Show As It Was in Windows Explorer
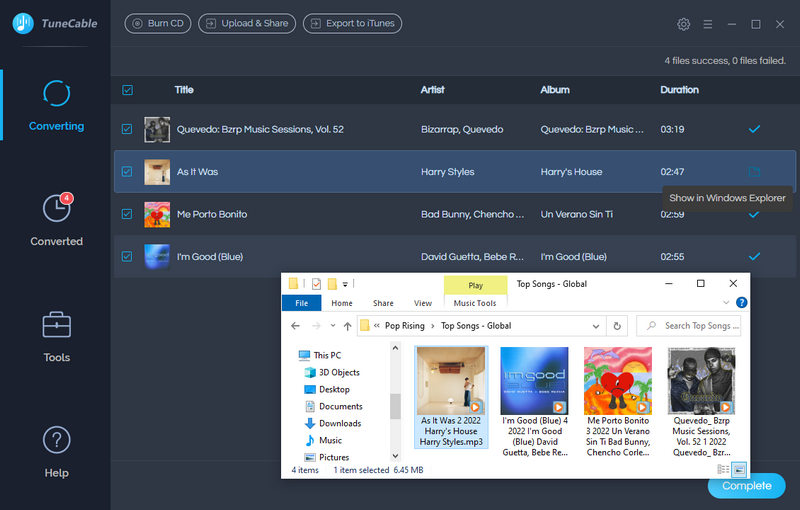The image size is (800, 510). click(x=754, y=172)
